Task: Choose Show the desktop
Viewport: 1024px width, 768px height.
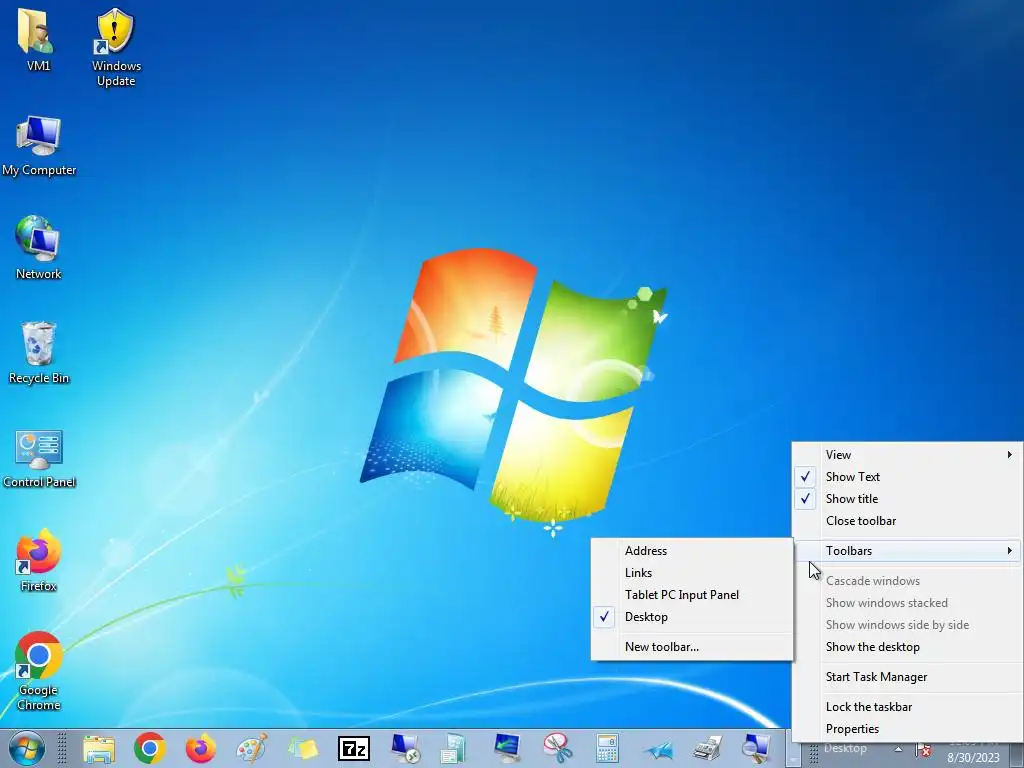Action: [907, 647]
